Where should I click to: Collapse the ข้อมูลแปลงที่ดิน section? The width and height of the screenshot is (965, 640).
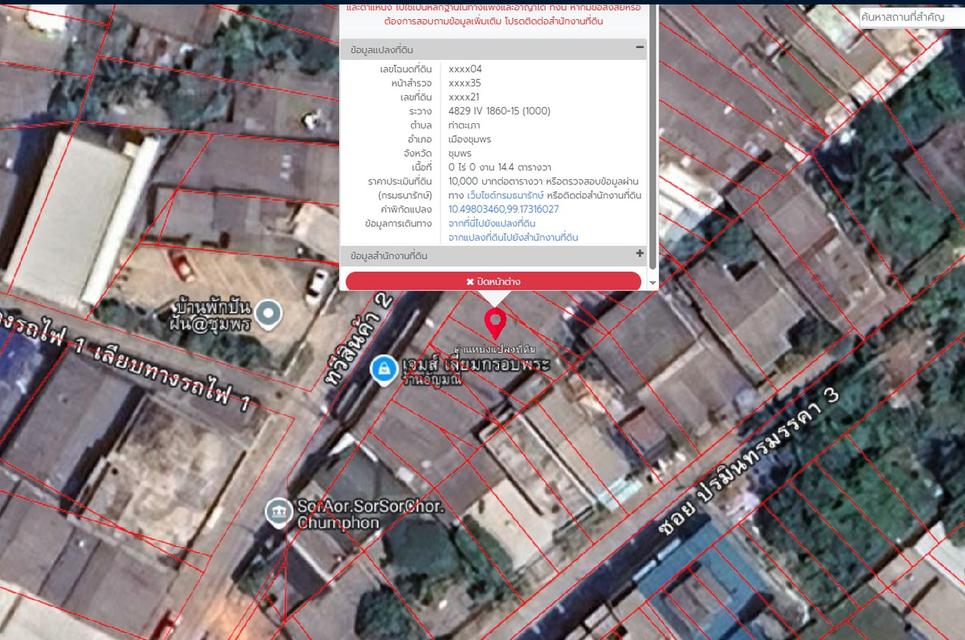[639, 47]
